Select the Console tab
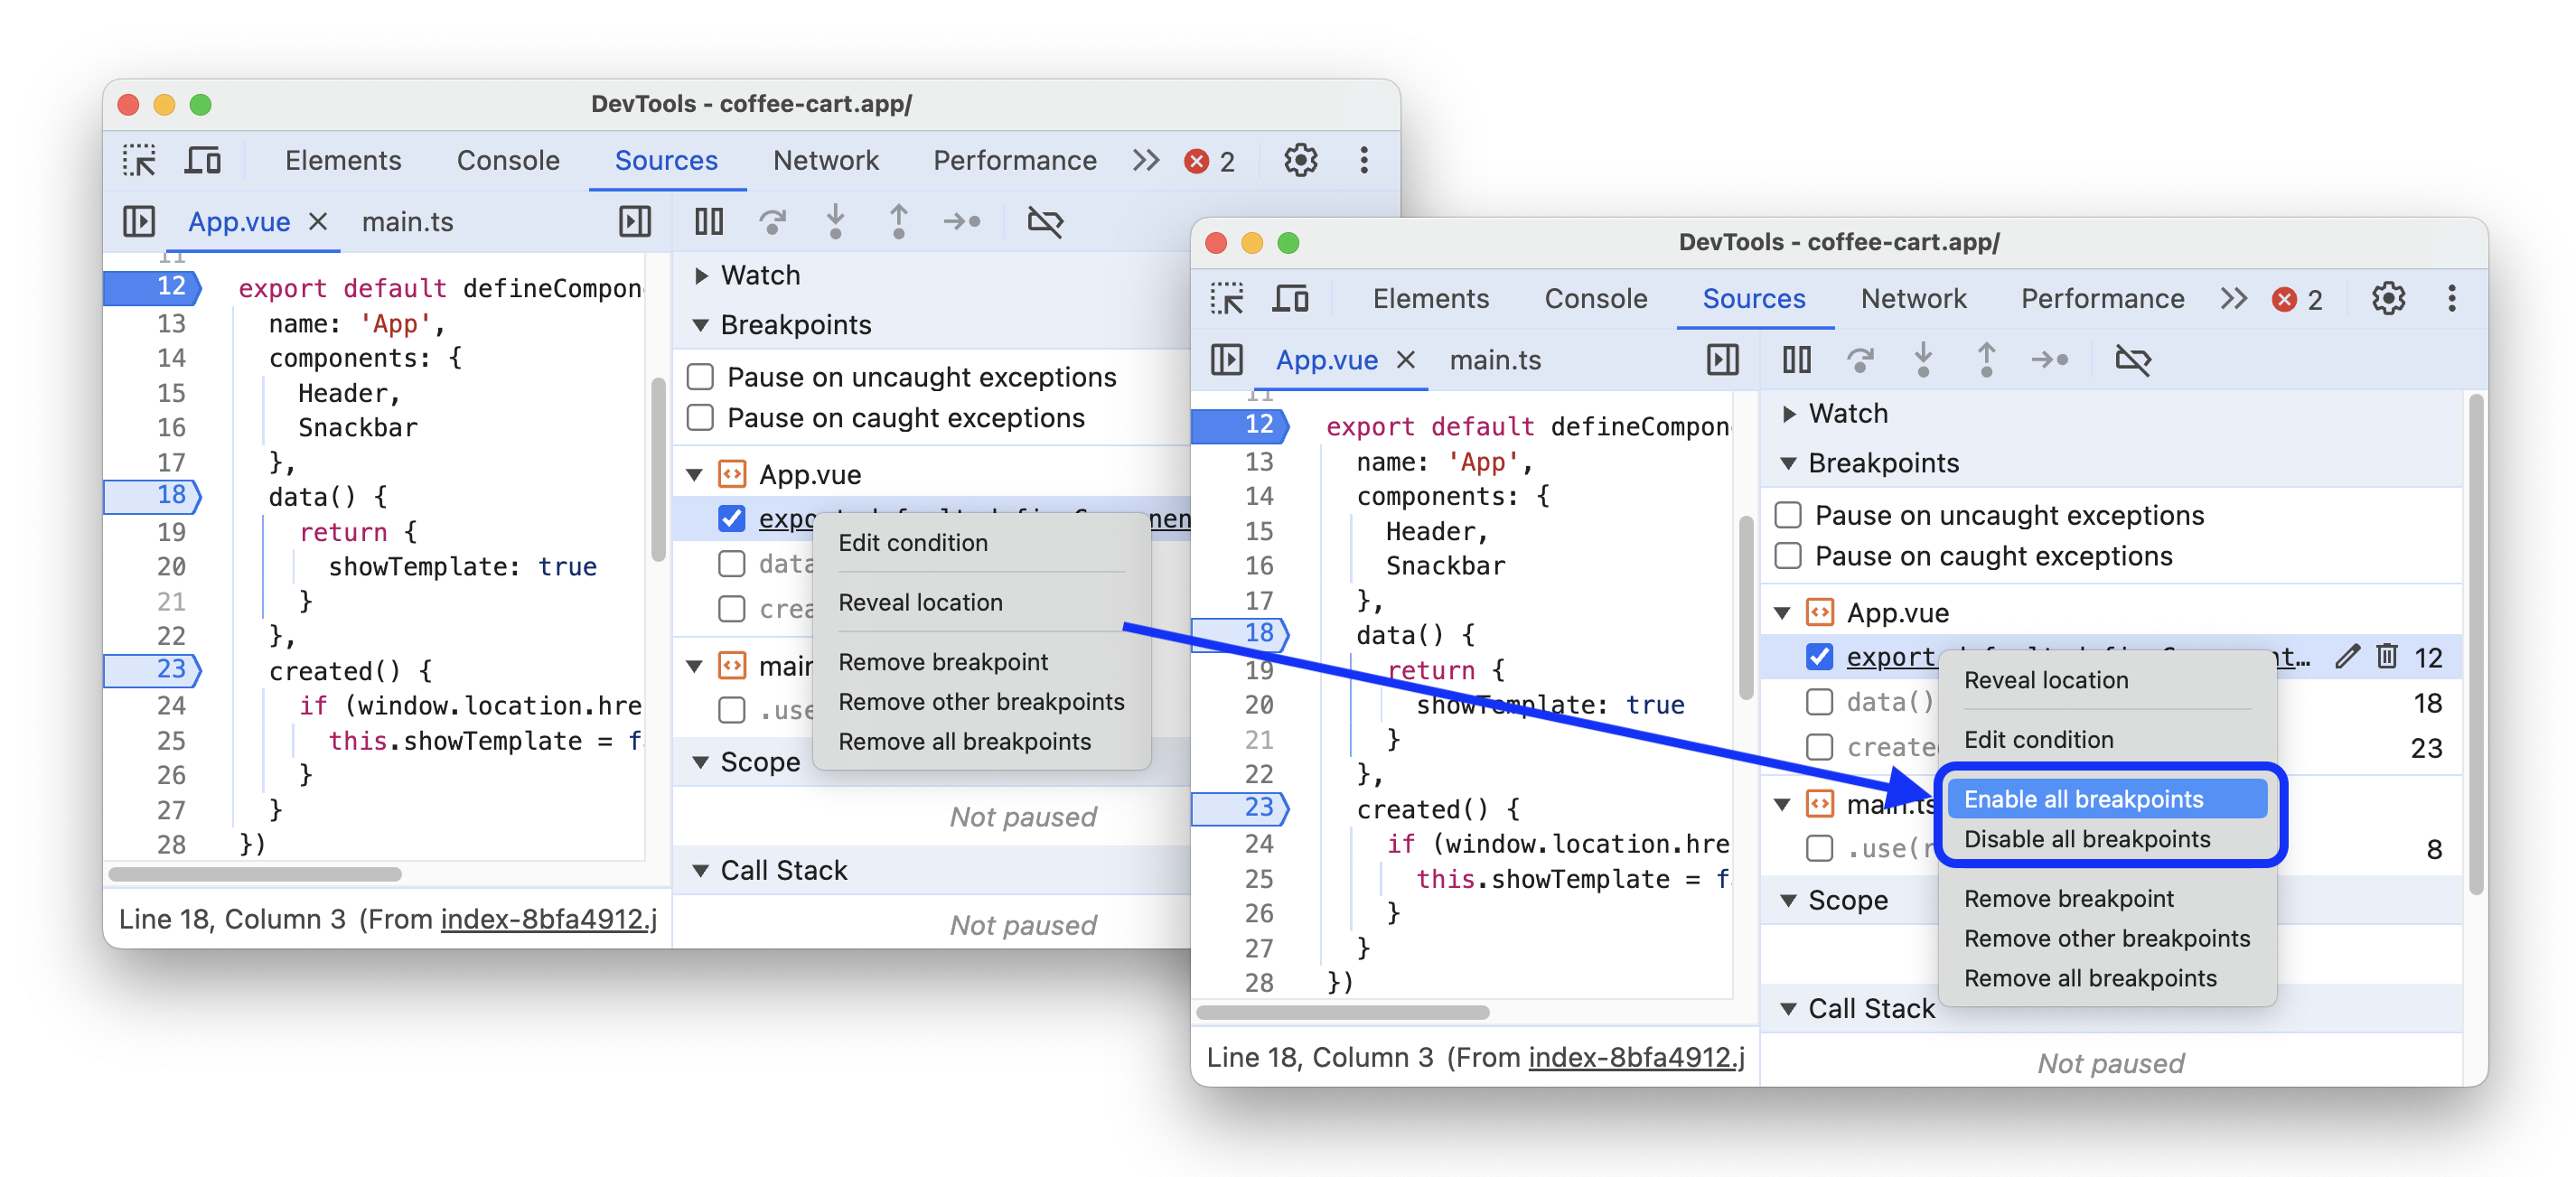 pyautogui.click(x=504, y=161)
